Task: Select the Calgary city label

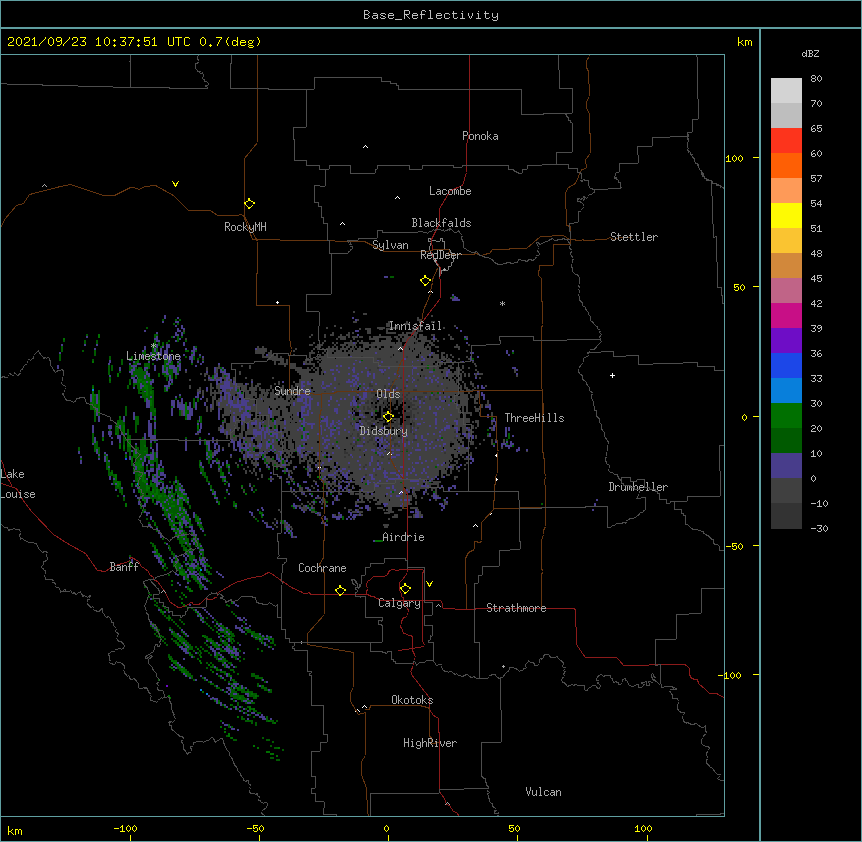Action: click(399, 603)
